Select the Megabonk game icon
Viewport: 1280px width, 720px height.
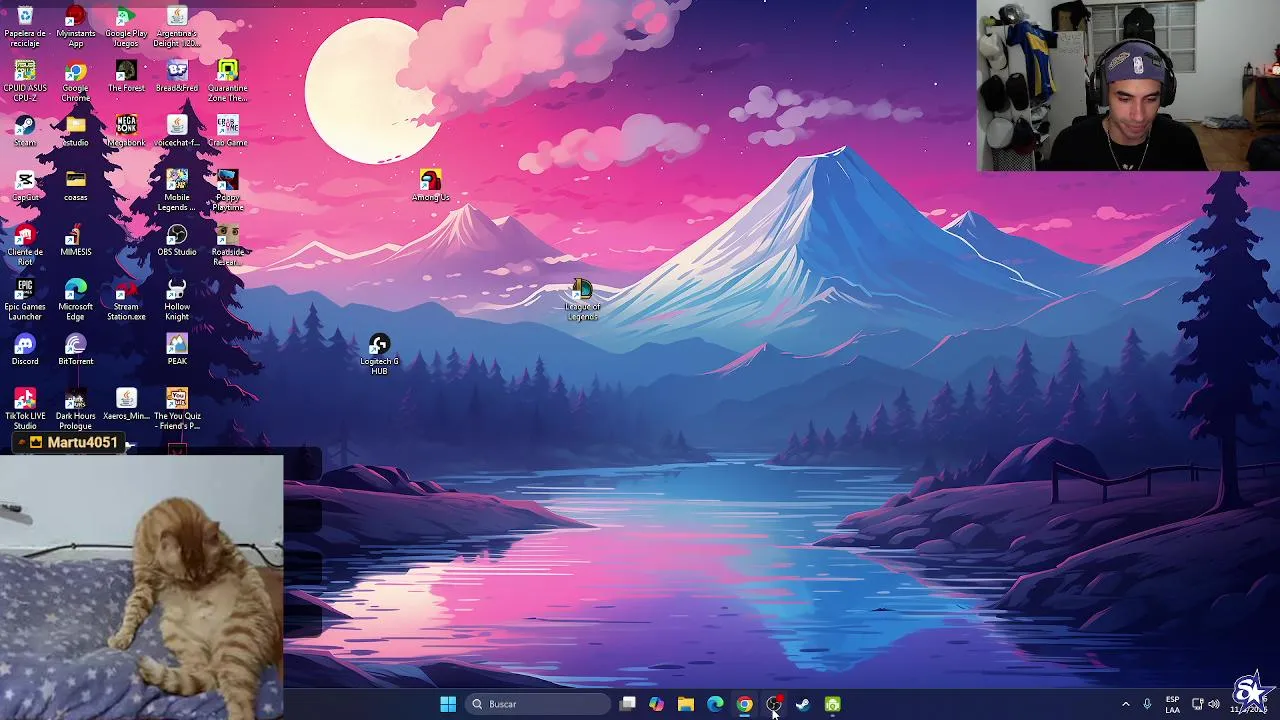(126, 131)
